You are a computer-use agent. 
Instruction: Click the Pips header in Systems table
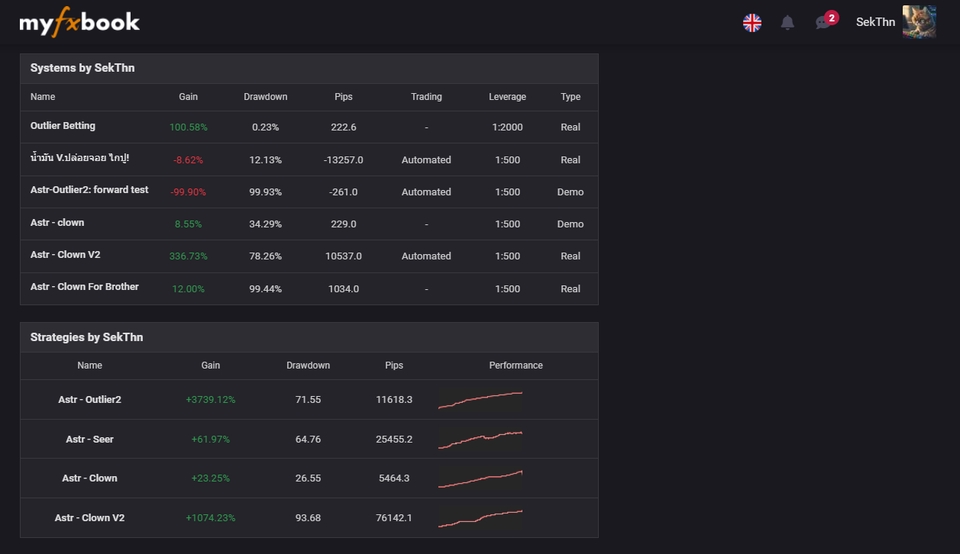[343, 97]
